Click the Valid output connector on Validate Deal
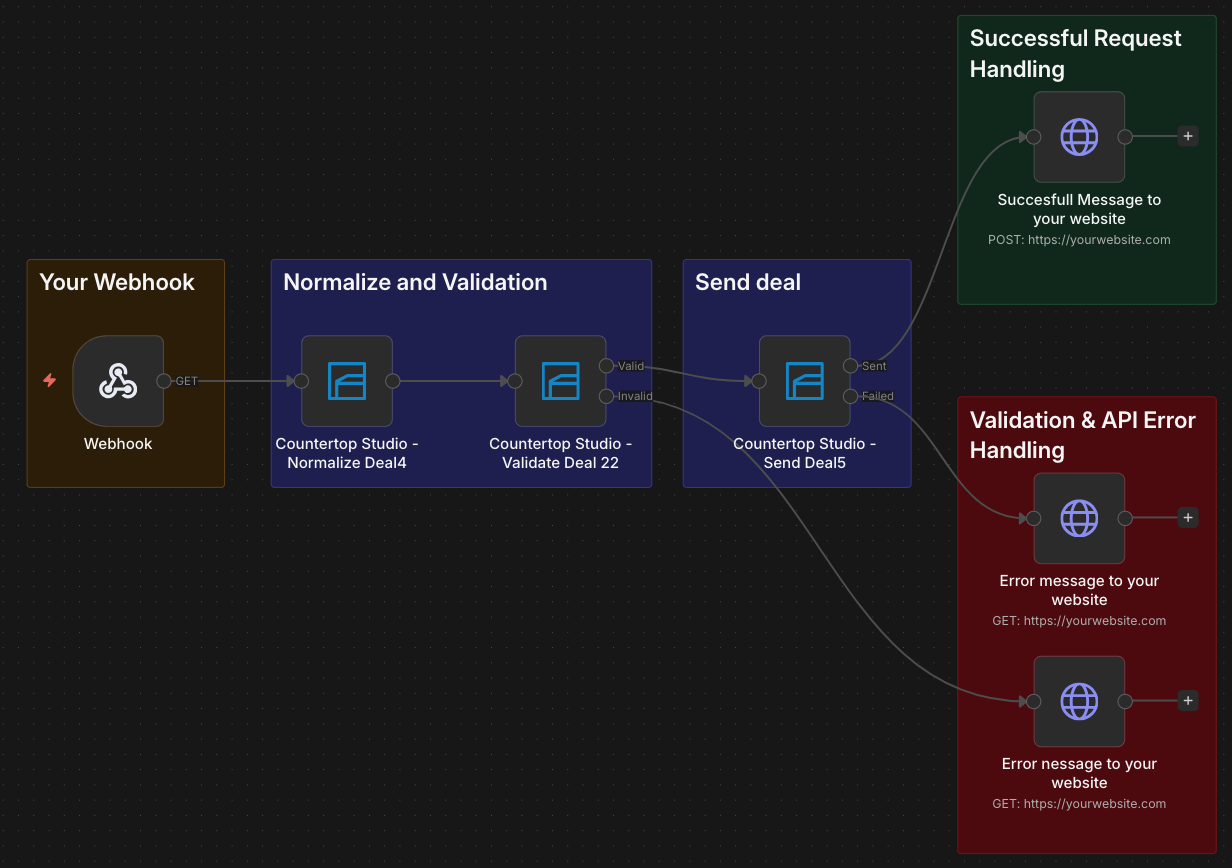 click(606, 366)
